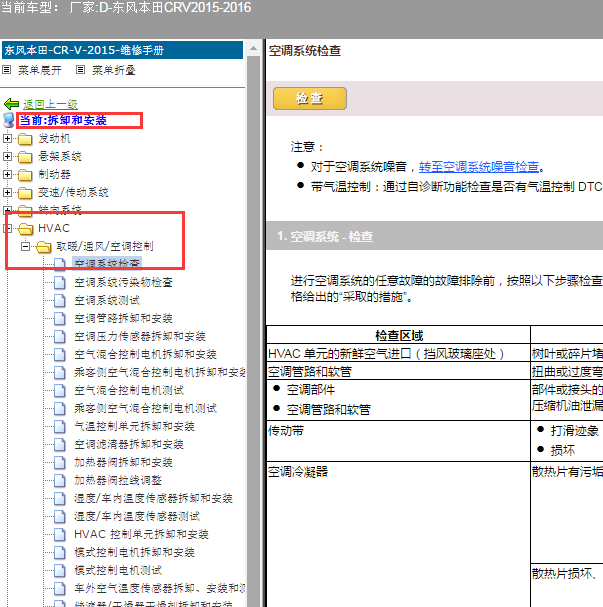Click the 返回上一级 link
Screen dimensions: 603x607
(x=50, y=104)
